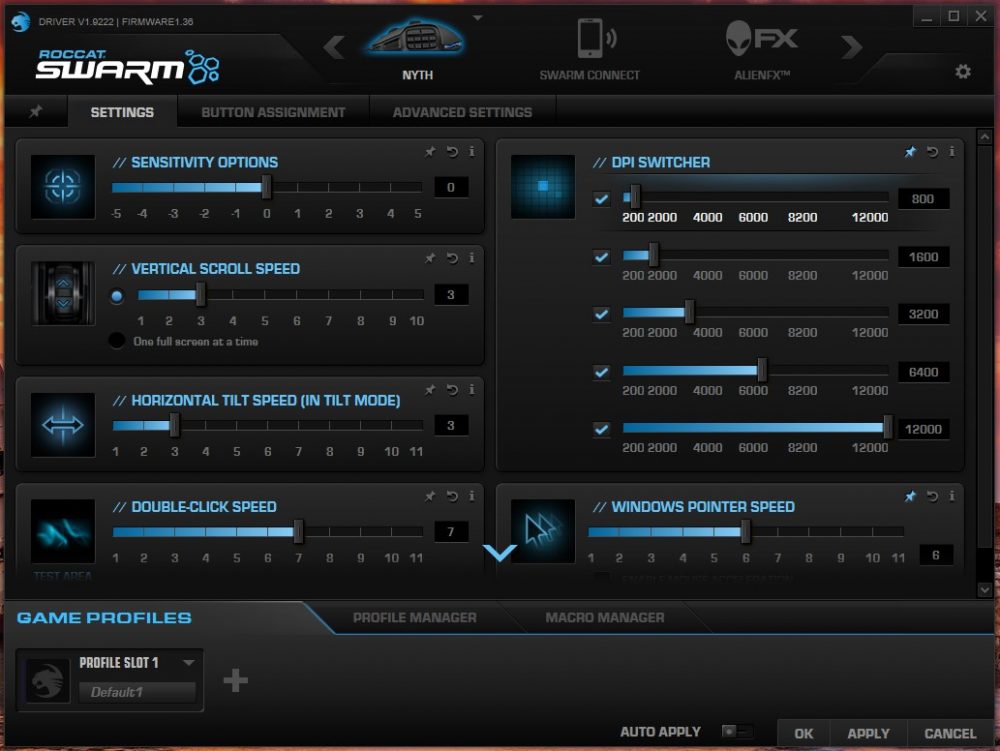Pin the Sensitivity Options panel
This screenshot has width=1000, height=751.
[430, 151]
